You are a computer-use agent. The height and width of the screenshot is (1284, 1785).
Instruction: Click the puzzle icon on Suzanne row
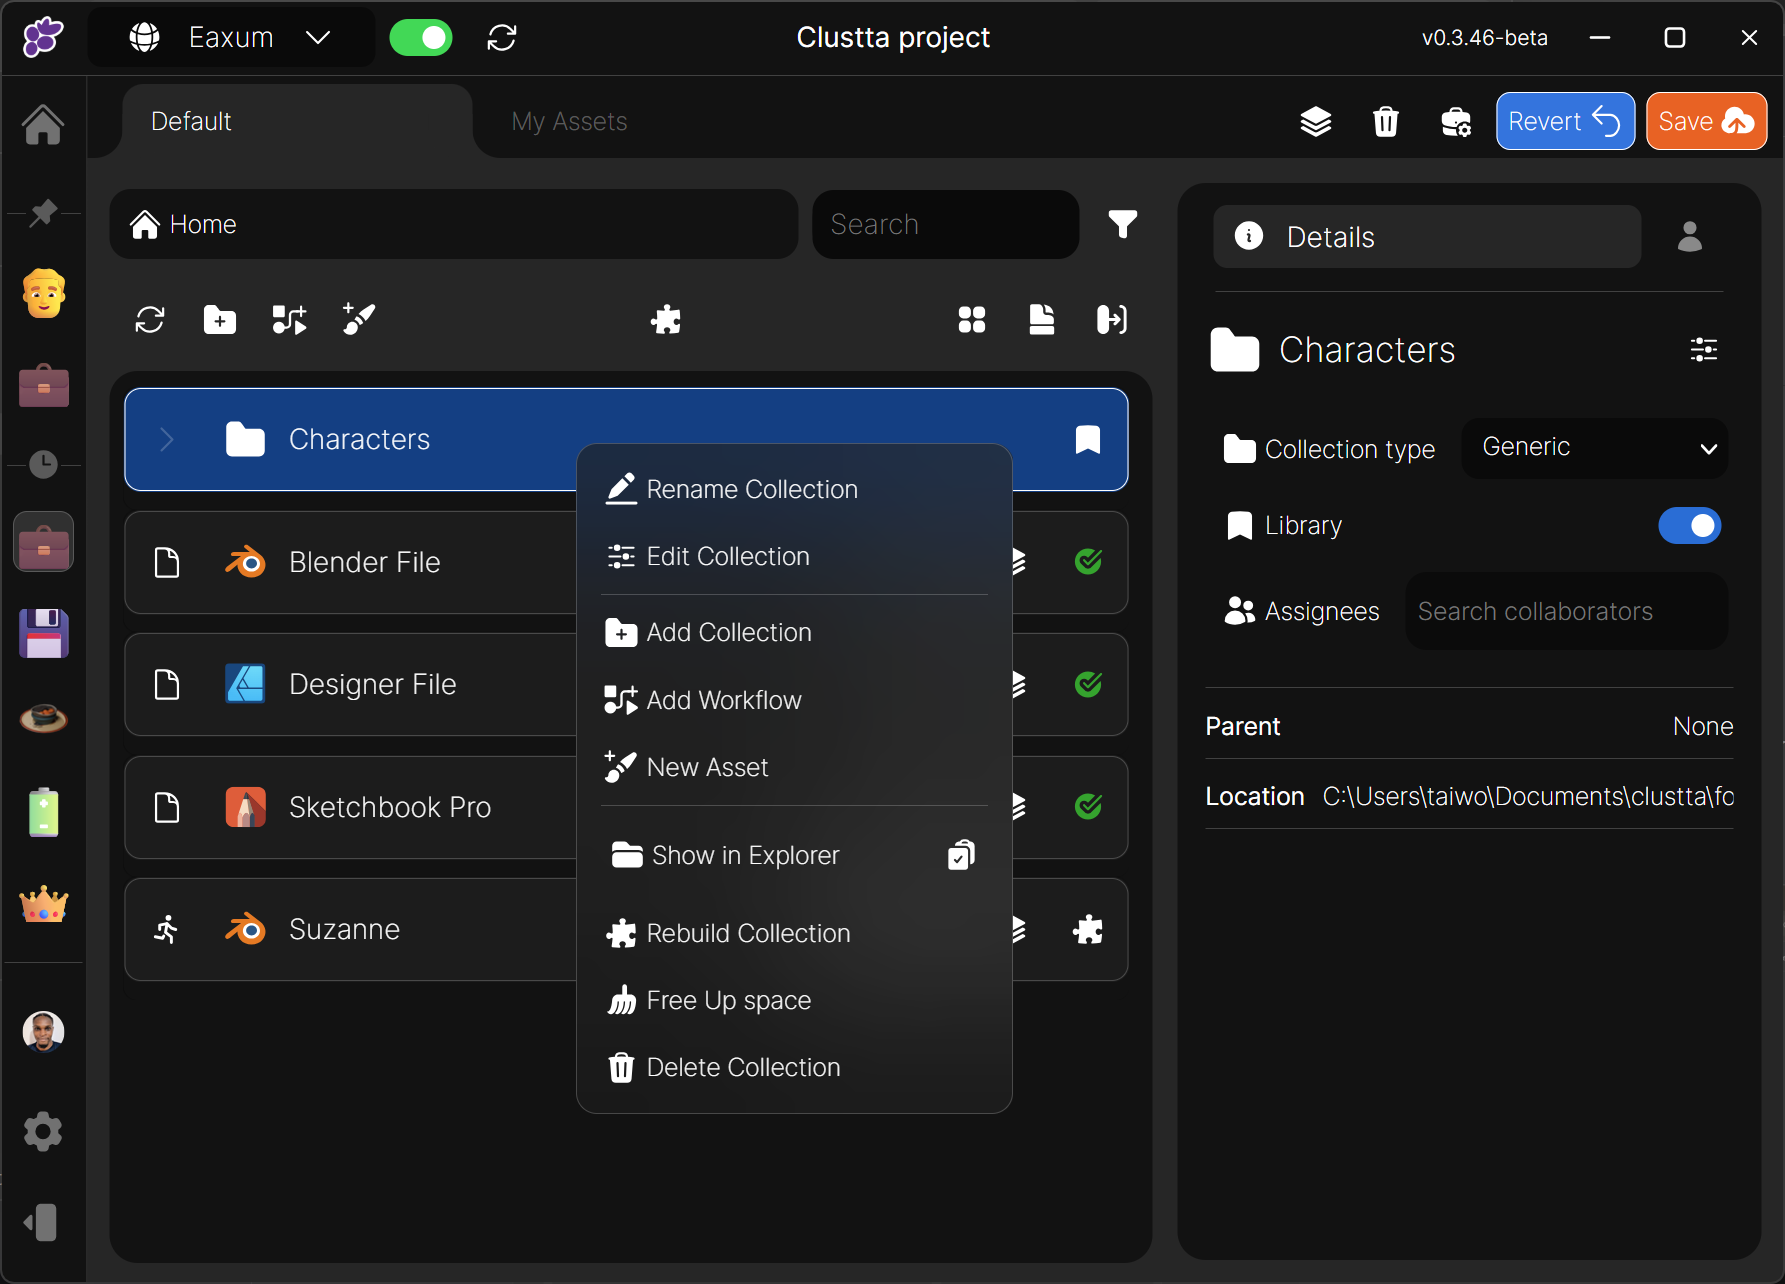tap(1088, 930)
